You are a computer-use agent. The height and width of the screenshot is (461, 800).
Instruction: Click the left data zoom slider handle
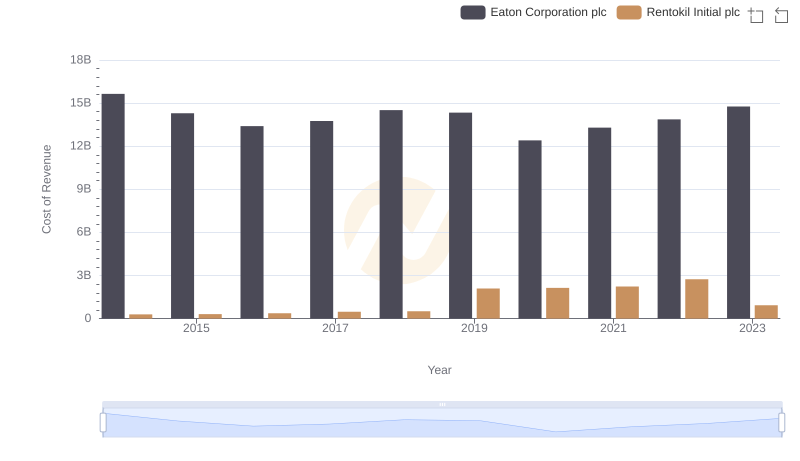[103, 423]
